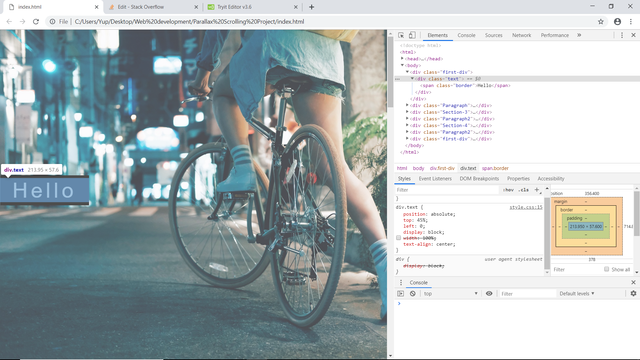Viewport: 640px width, 360px height.
Task: Create live expression with eye icon
Action: tap(489, 293)
